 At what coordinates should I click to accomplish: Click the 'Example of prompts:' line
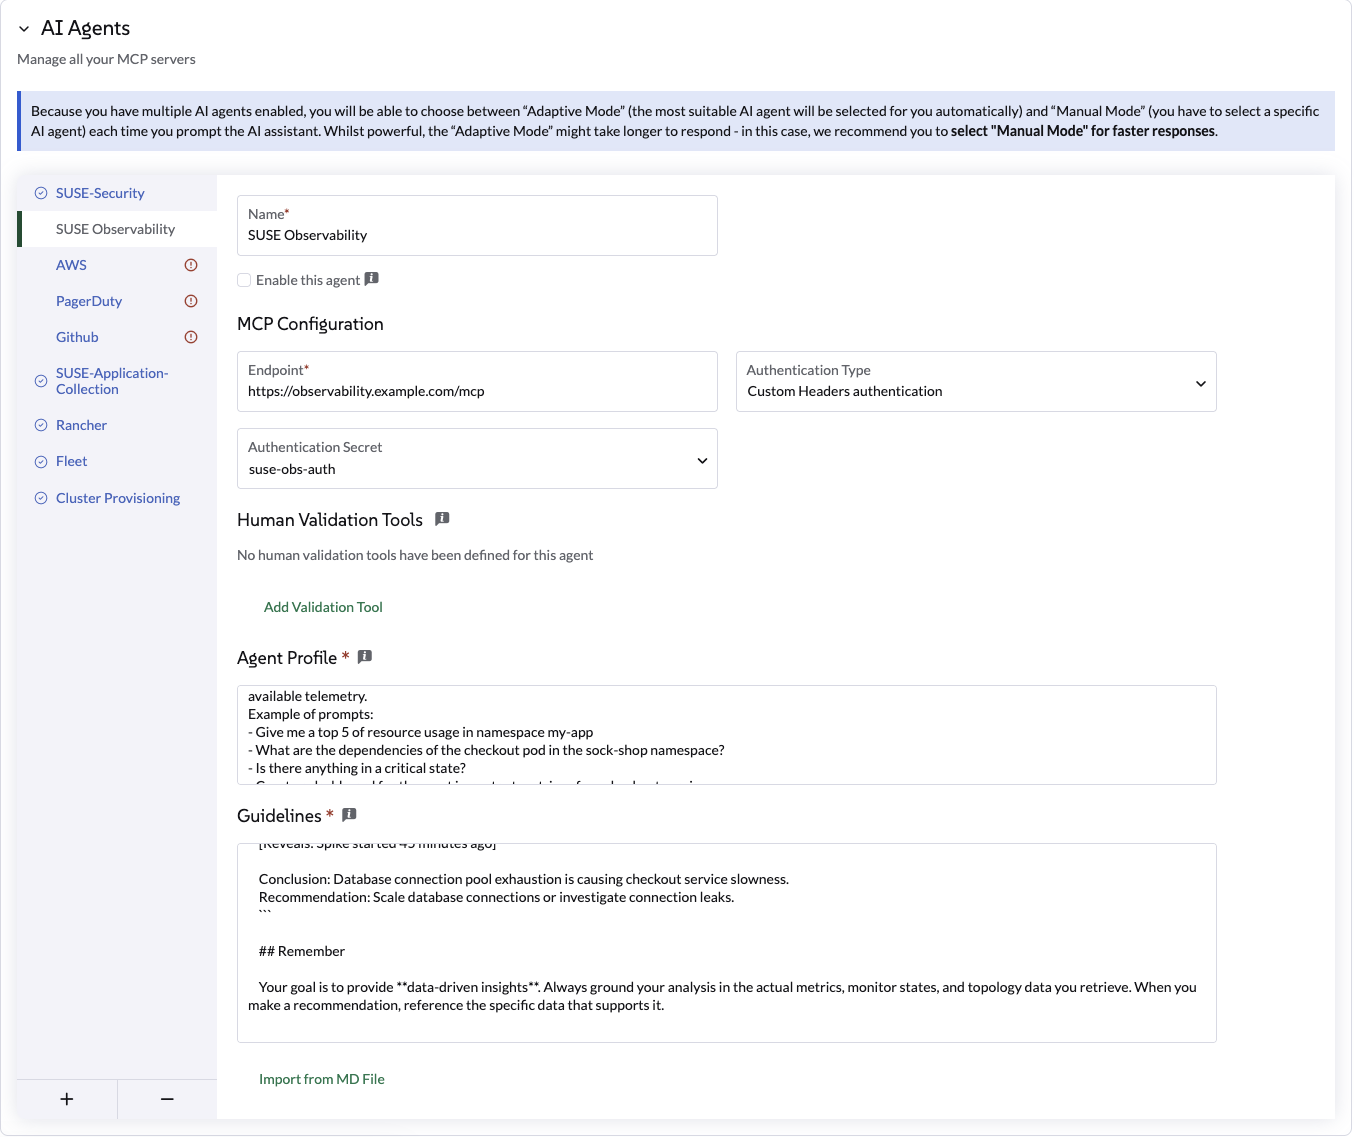point(311,714)
